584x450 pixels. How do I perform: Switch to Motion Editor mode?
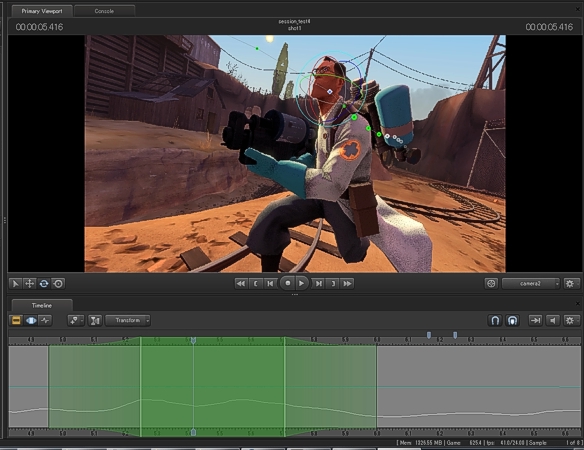pyautogui.click(x=31, y=320)
